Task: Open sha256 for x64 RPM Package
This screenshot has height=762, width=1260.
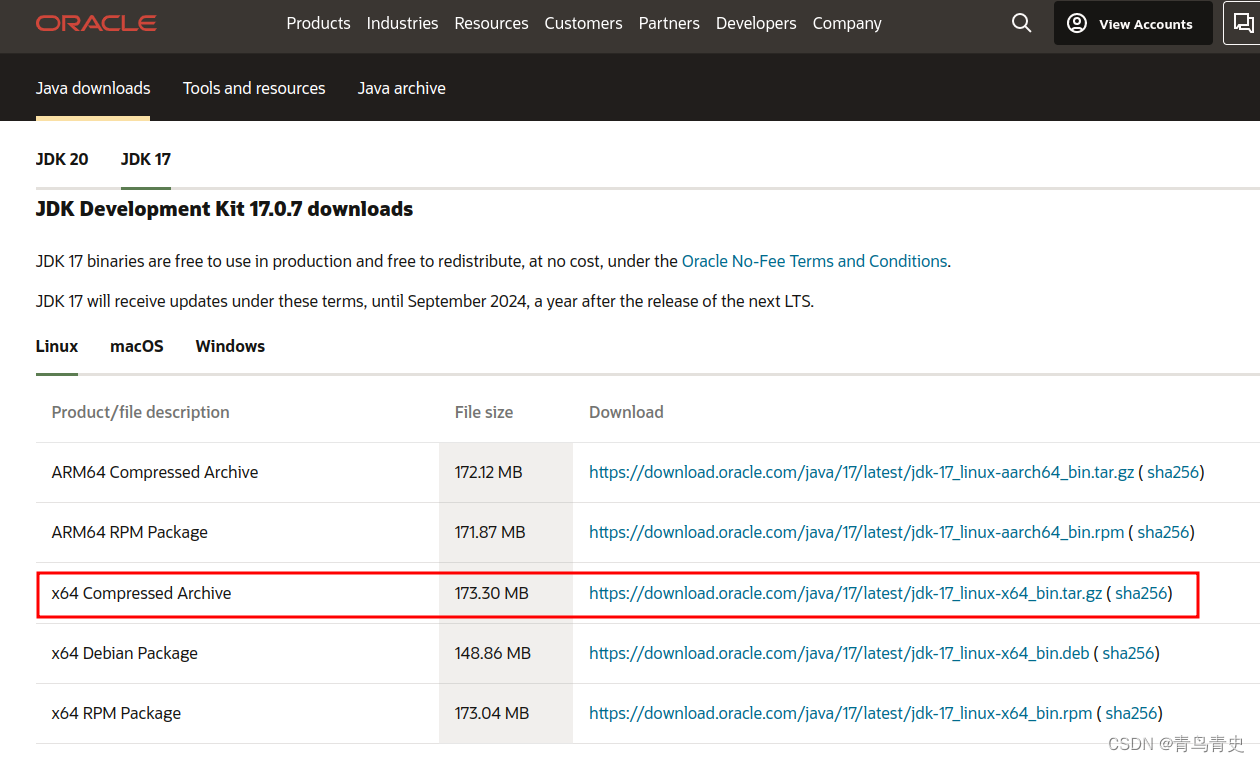Action: pyautogui.click(x=1131, y=713)
